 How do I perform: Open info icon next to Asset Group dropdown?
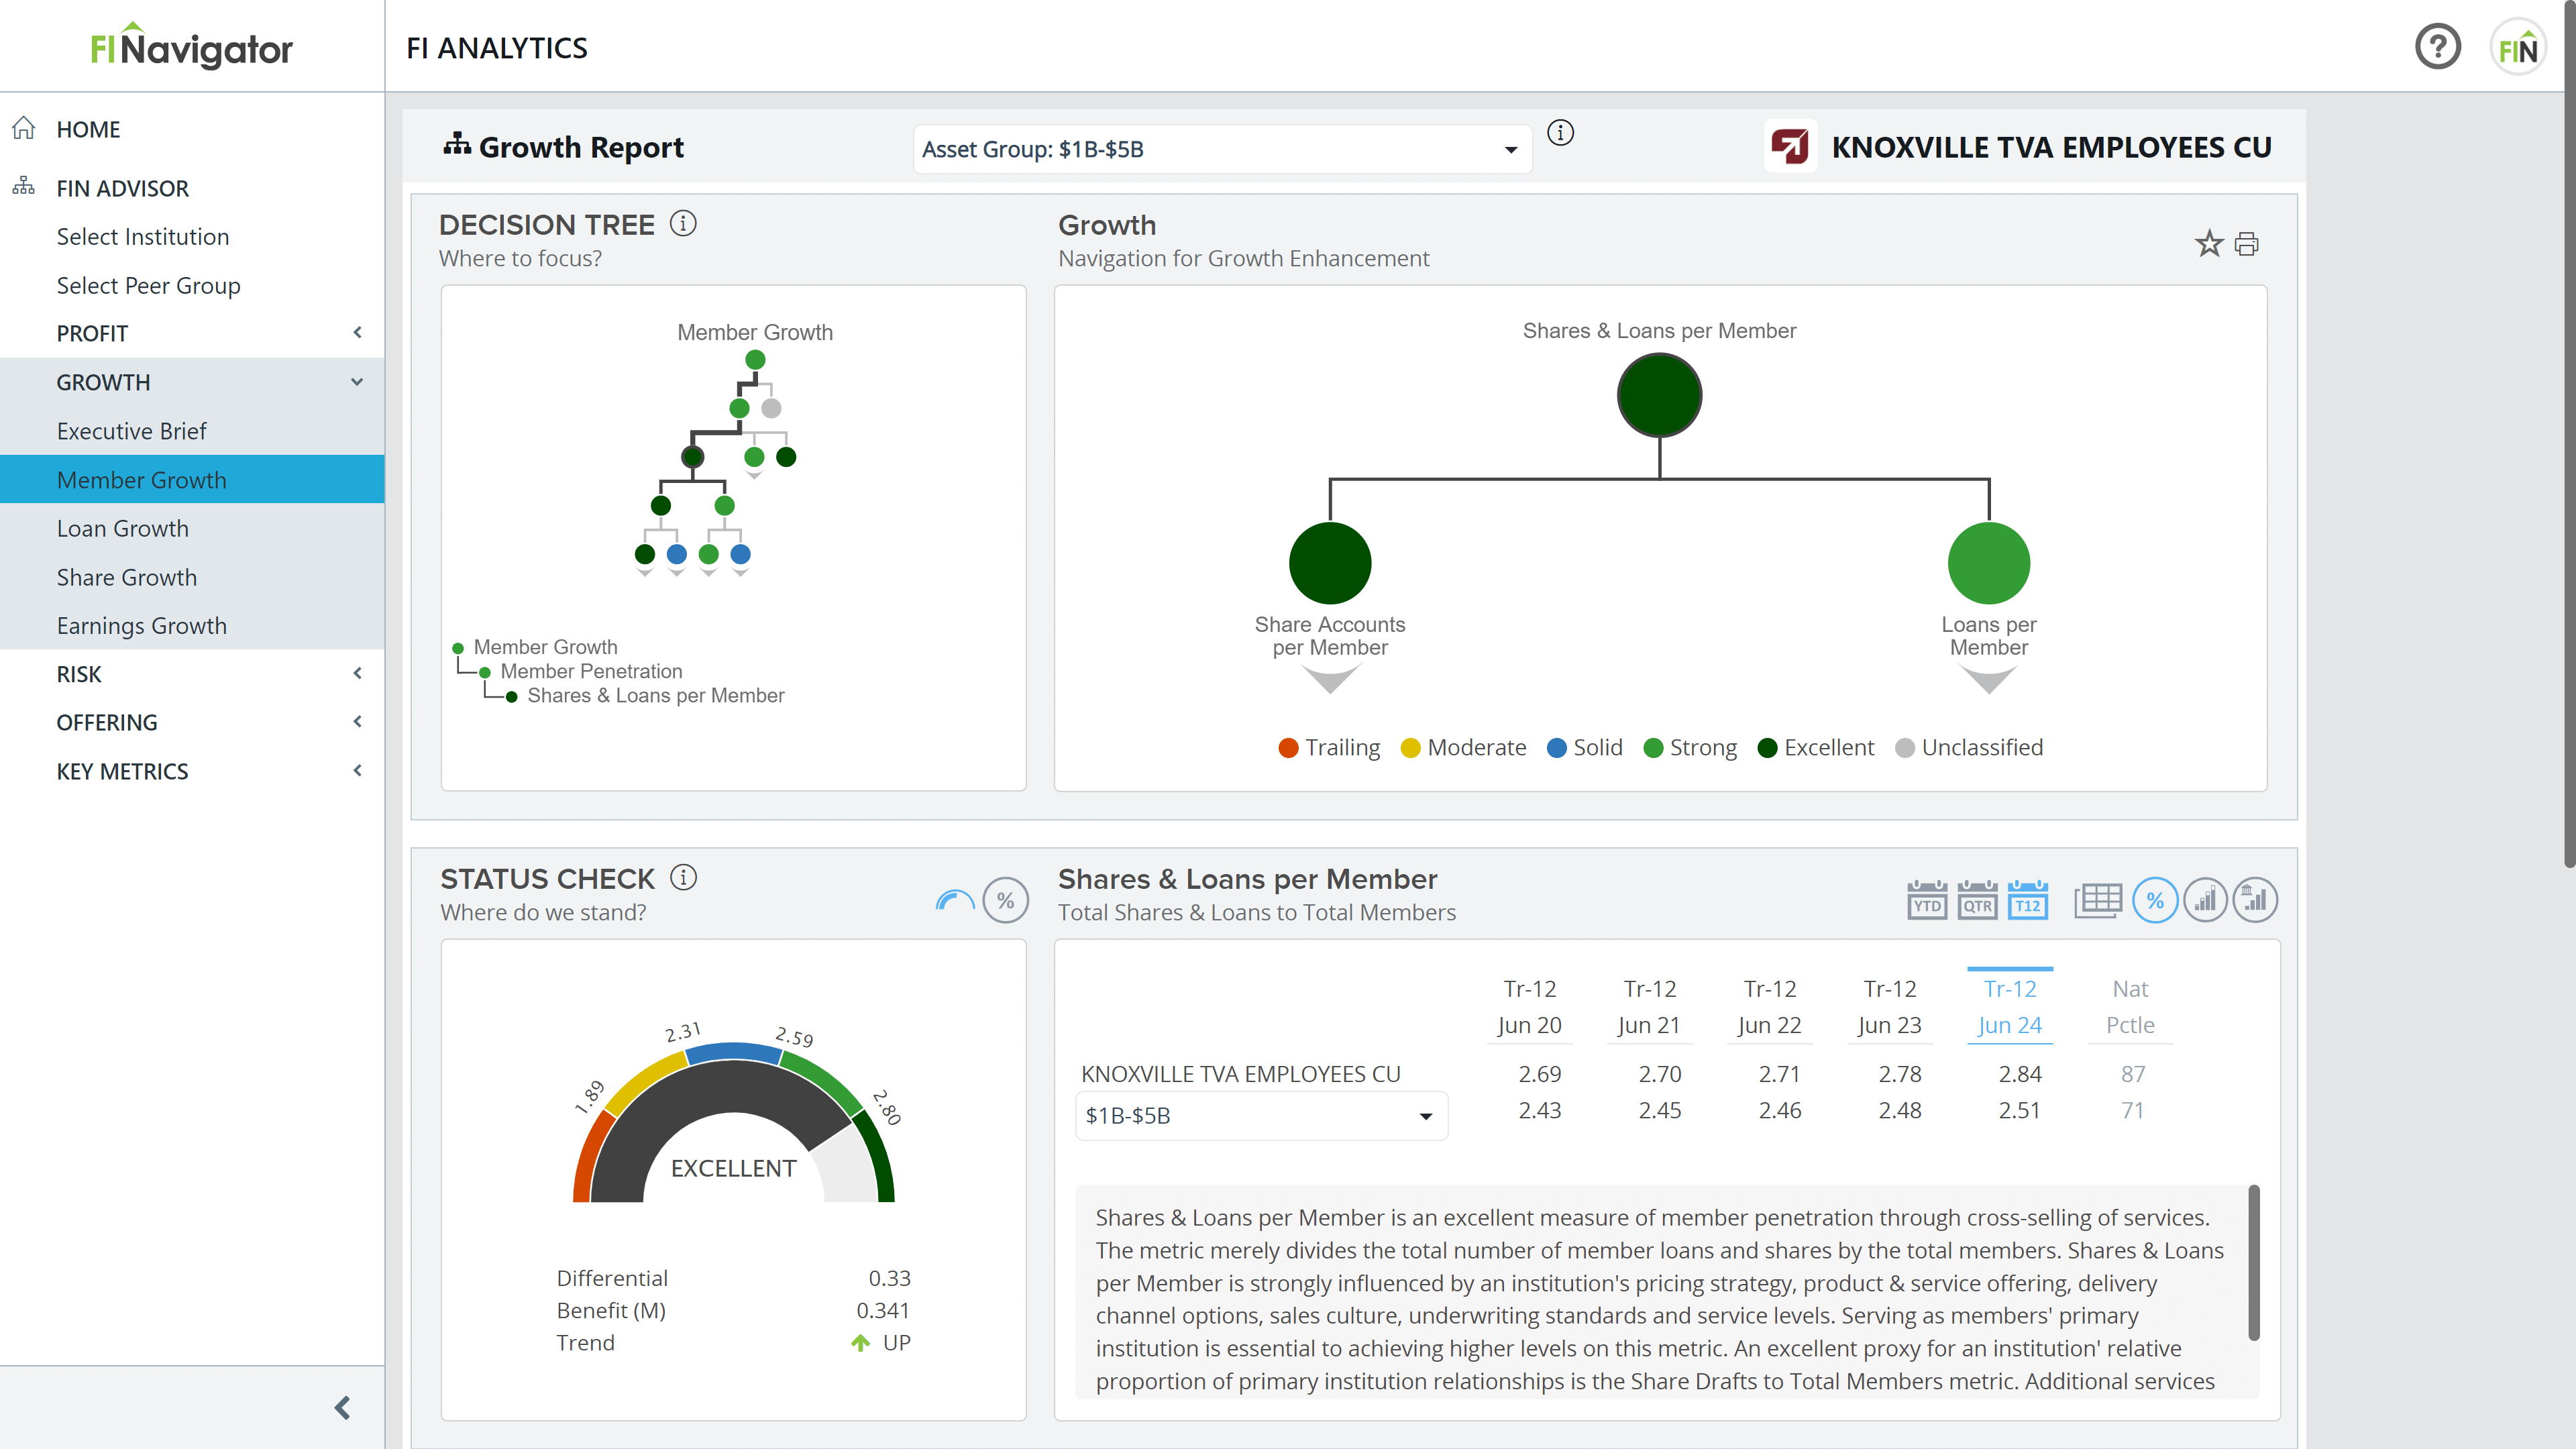click(x=1560, y=133)
